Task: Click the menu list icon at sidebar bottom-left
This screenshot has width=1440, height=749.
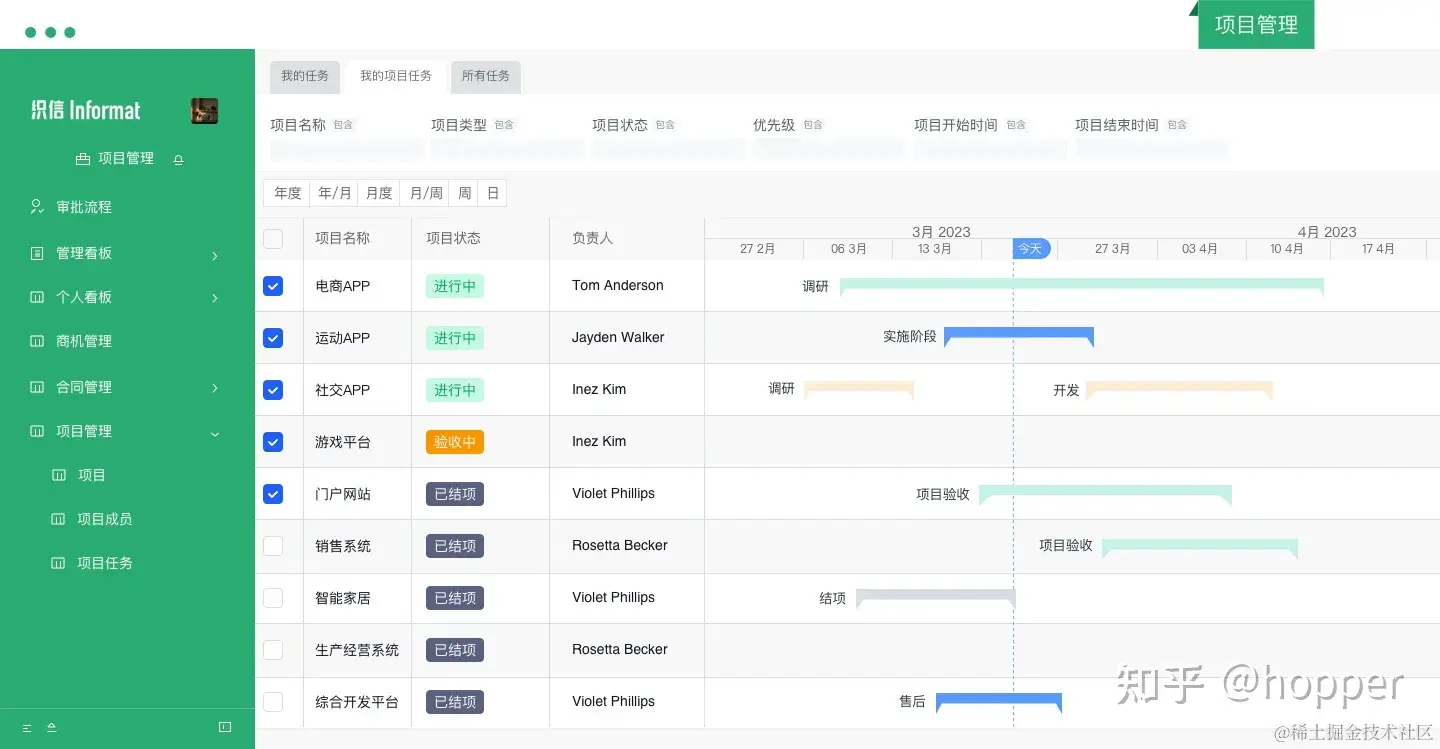Action: [27, 728]
